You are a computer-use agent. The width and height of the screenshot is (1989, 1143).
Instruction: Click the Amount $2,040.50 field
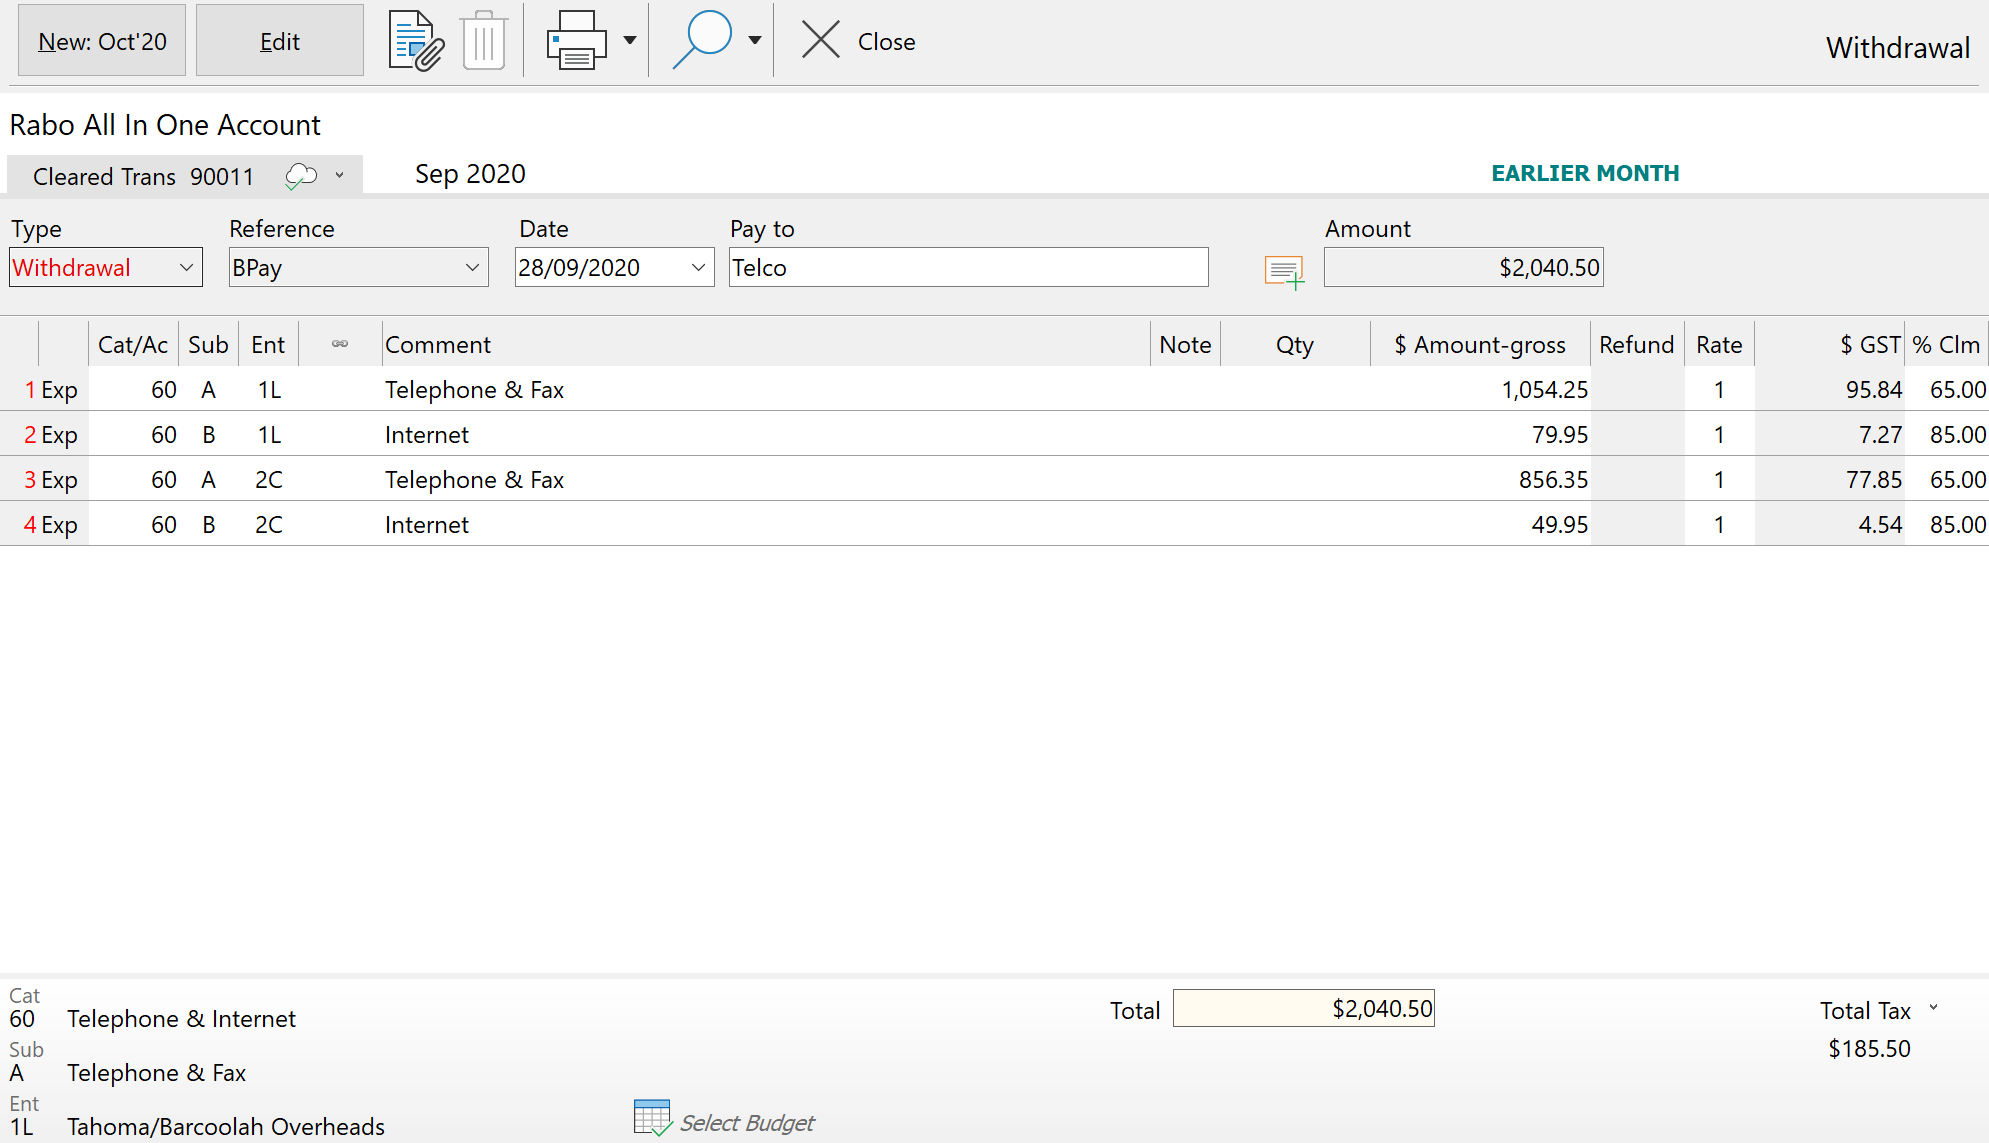coord(1463,267)
